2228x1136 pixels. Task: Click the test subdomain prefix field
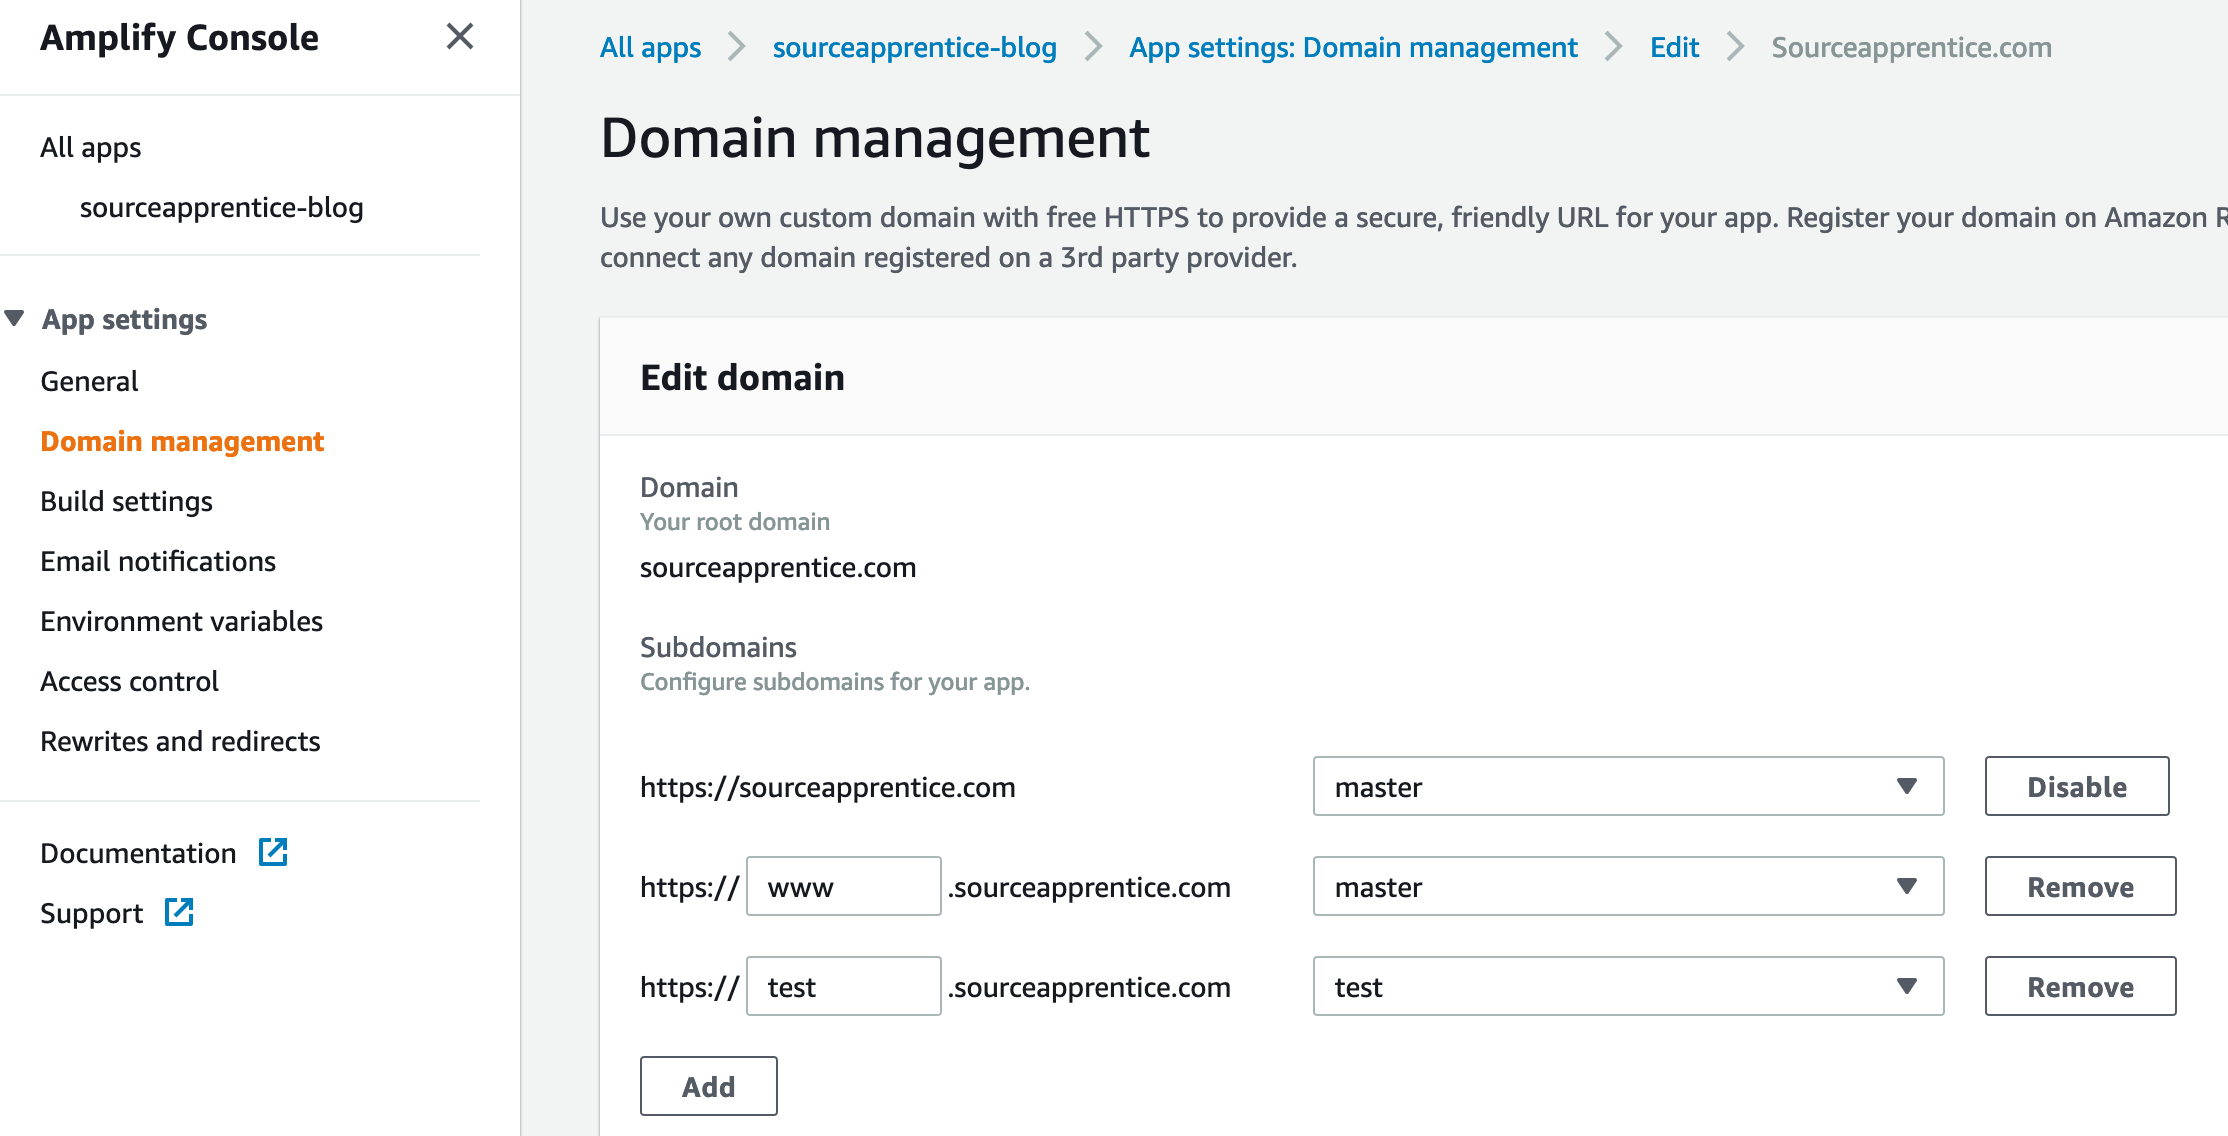844,986
